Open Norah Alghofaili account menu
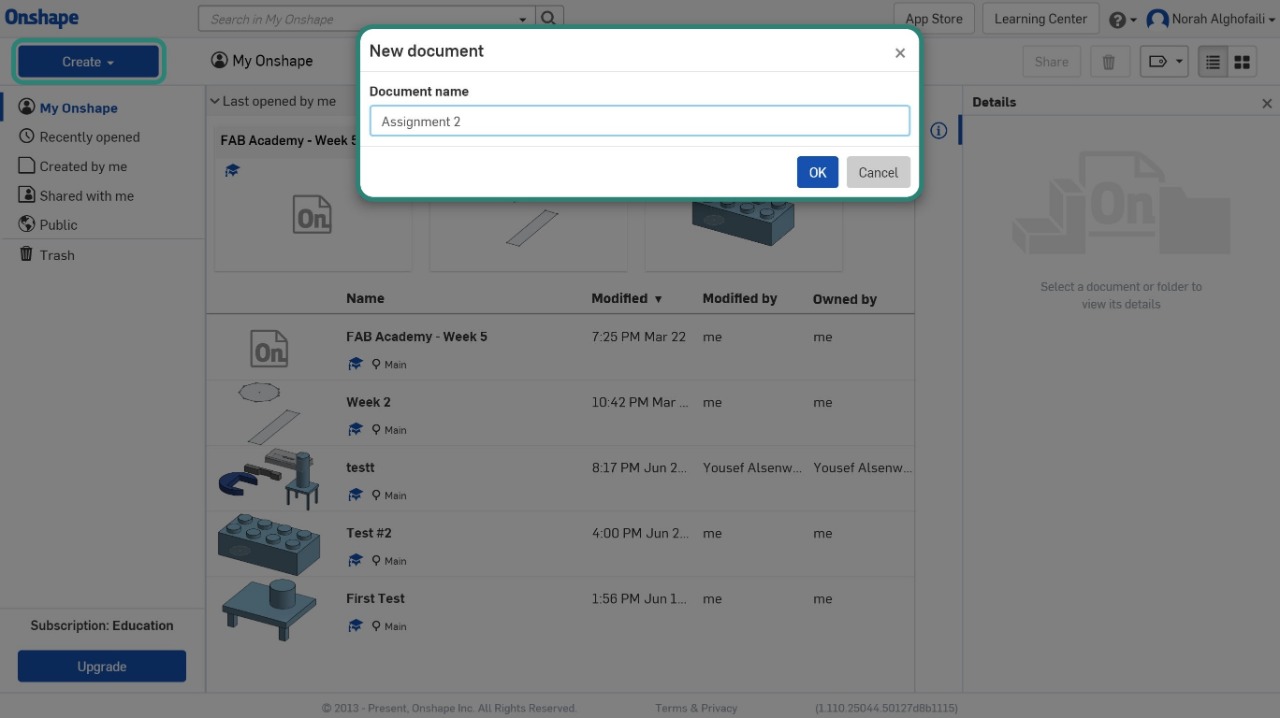This screenshot has width=1280, height=718. click(x=1211, y=19)
